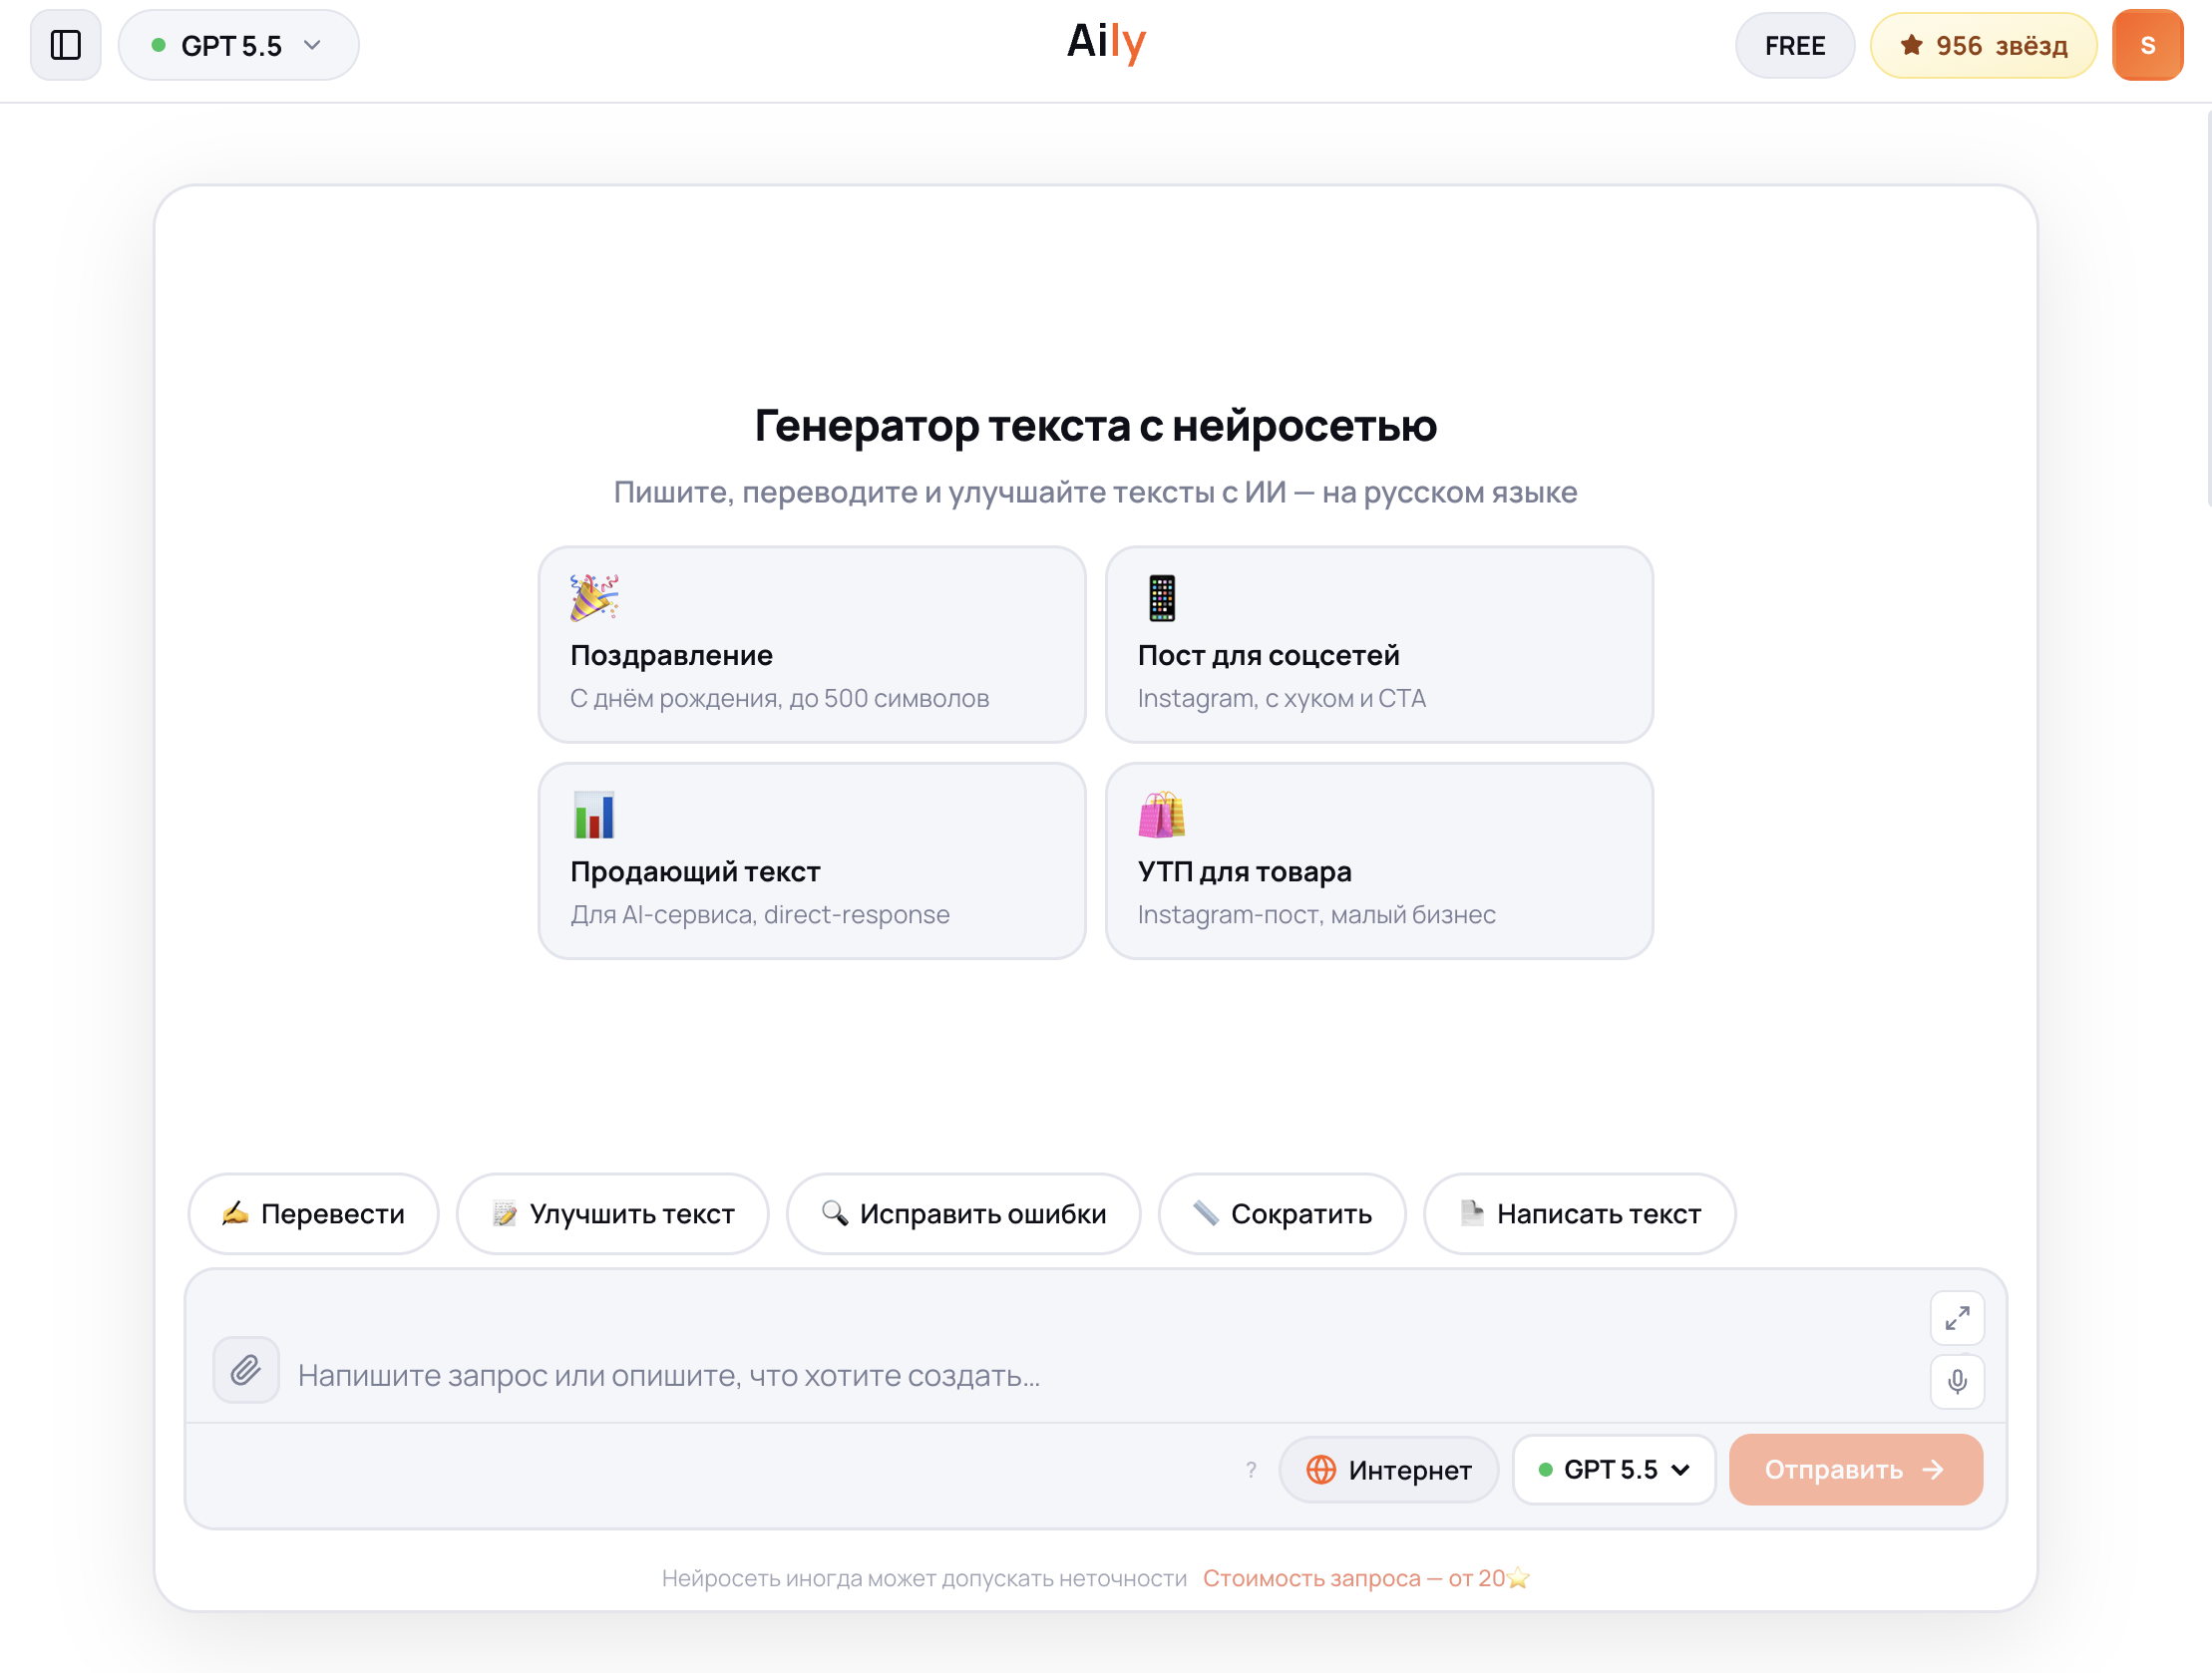Click the Отправить send button
Viewport: 2212px width, 1673px height.
[1855, 1469]
